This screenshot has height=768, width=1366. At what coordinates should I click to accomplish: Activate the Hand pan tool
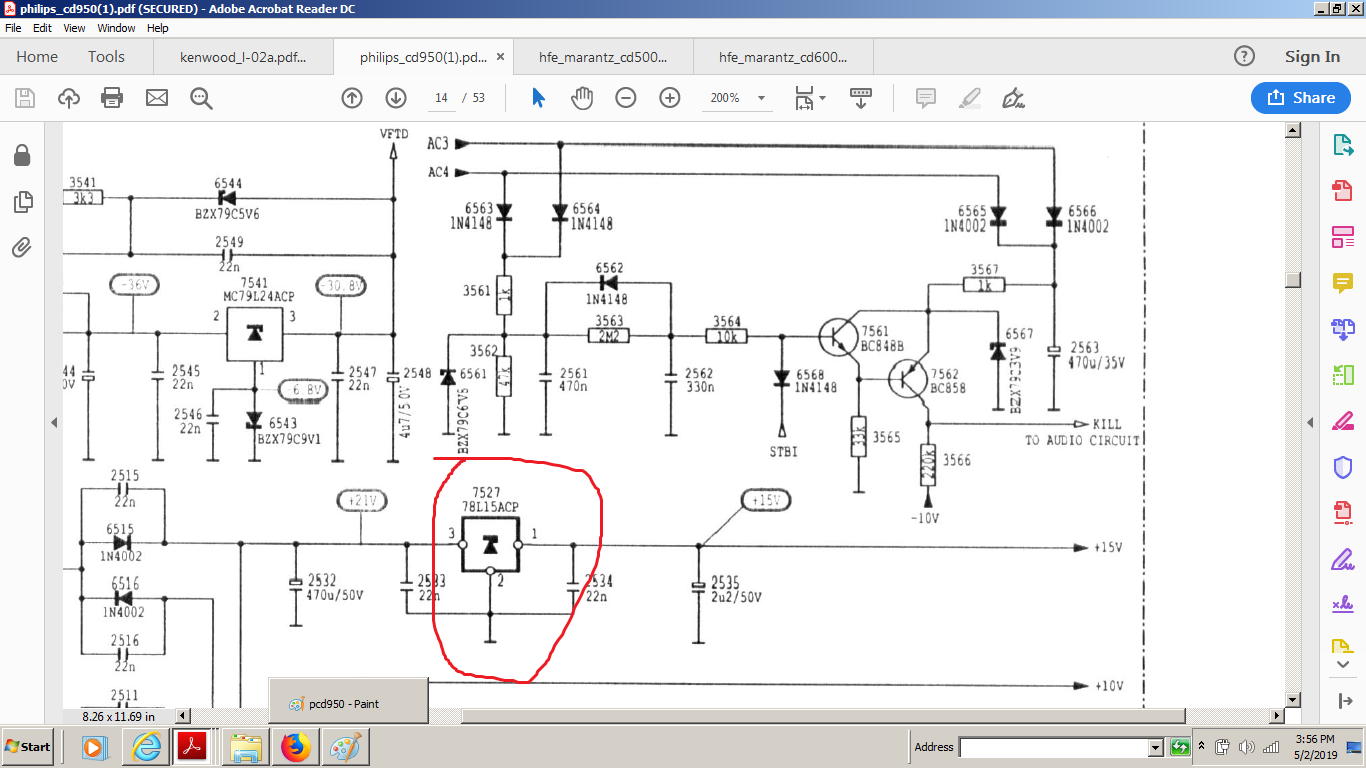point(582,98)
